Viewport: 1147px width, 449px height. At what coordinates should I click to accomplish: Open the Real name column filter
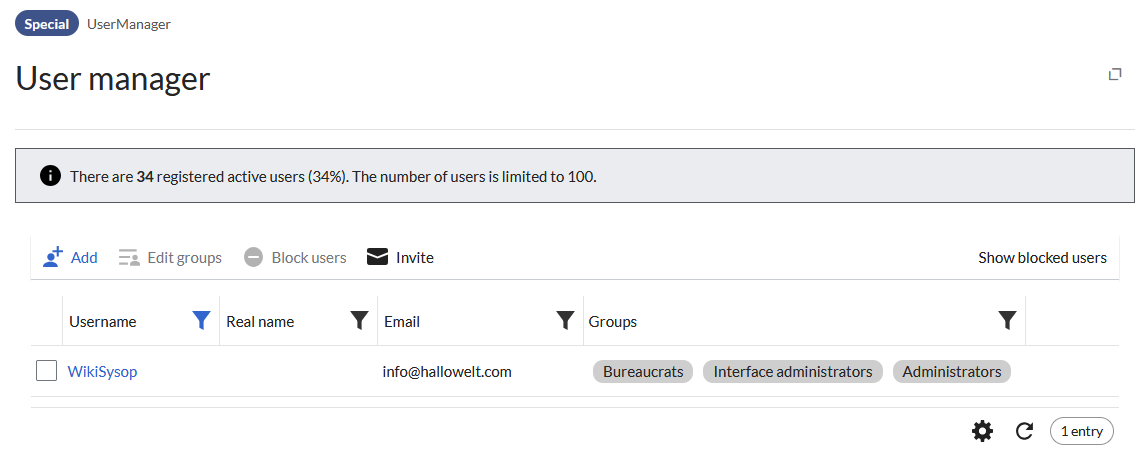[x=359, y=321]
